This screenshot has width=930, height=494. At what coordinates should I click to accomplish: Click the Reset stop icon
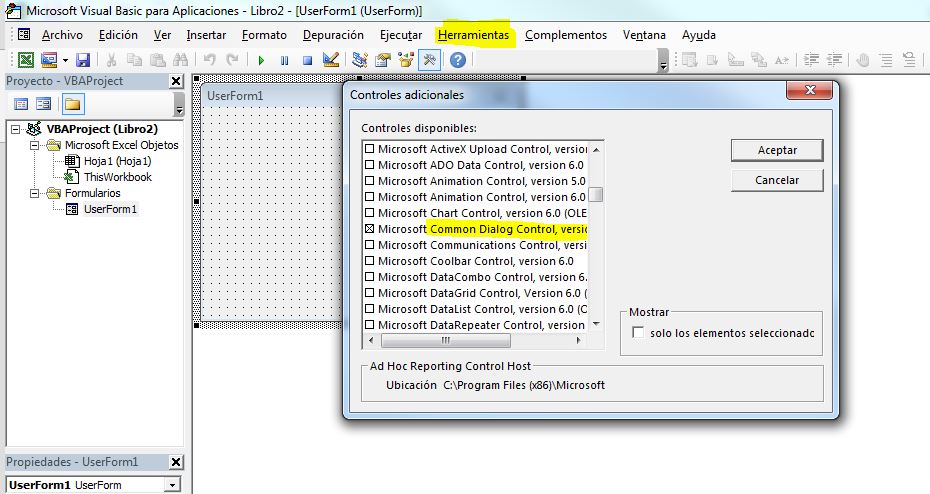(x=307, y=60)
